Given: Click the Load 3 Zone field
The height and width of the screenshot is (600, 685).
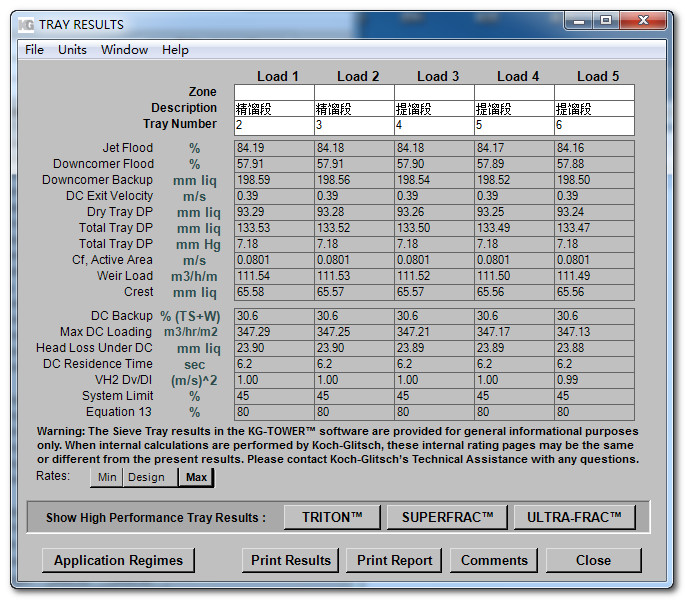Looking at the screenshot, I should pos(434,93).
